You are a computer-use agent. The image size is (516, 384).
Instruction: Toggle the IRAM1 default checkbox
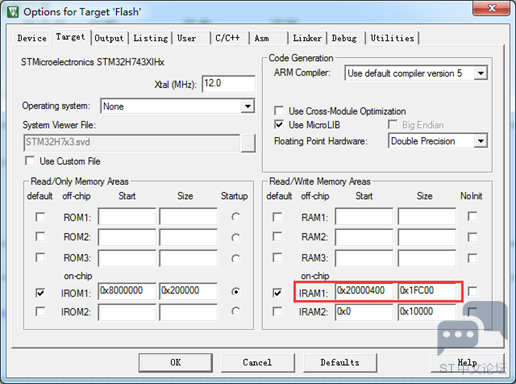click(277, 293)
